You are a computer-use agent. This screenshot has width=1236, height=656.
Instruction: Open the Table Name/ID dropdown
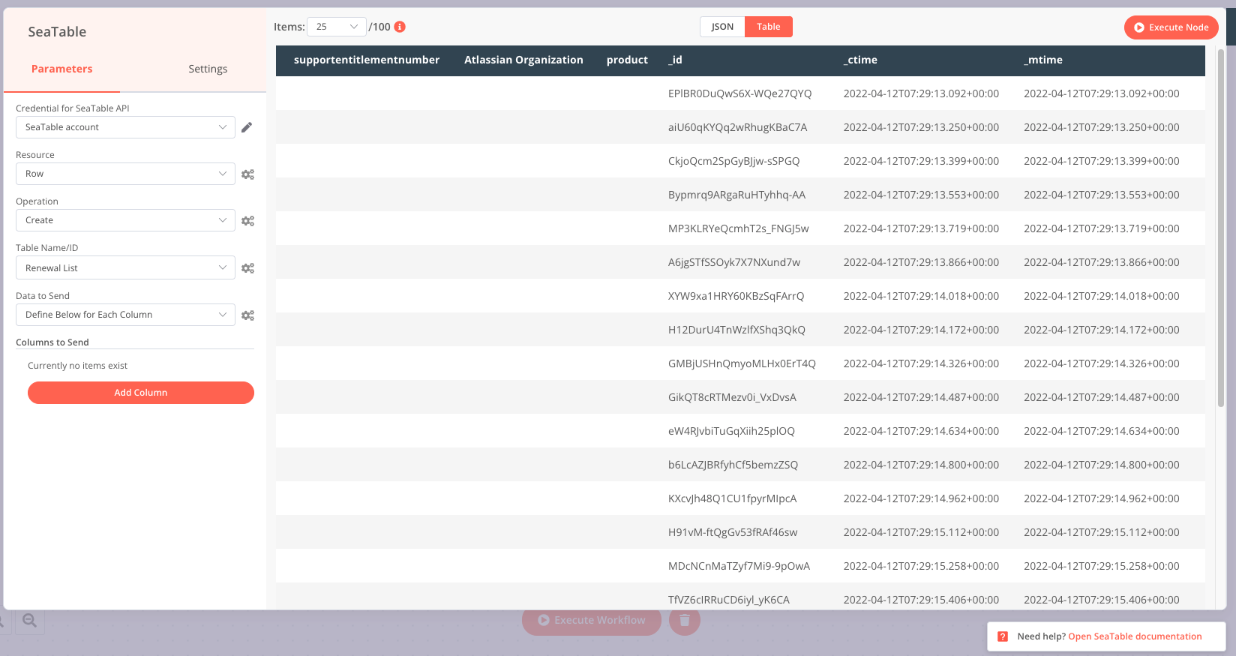tap(124, 267)
